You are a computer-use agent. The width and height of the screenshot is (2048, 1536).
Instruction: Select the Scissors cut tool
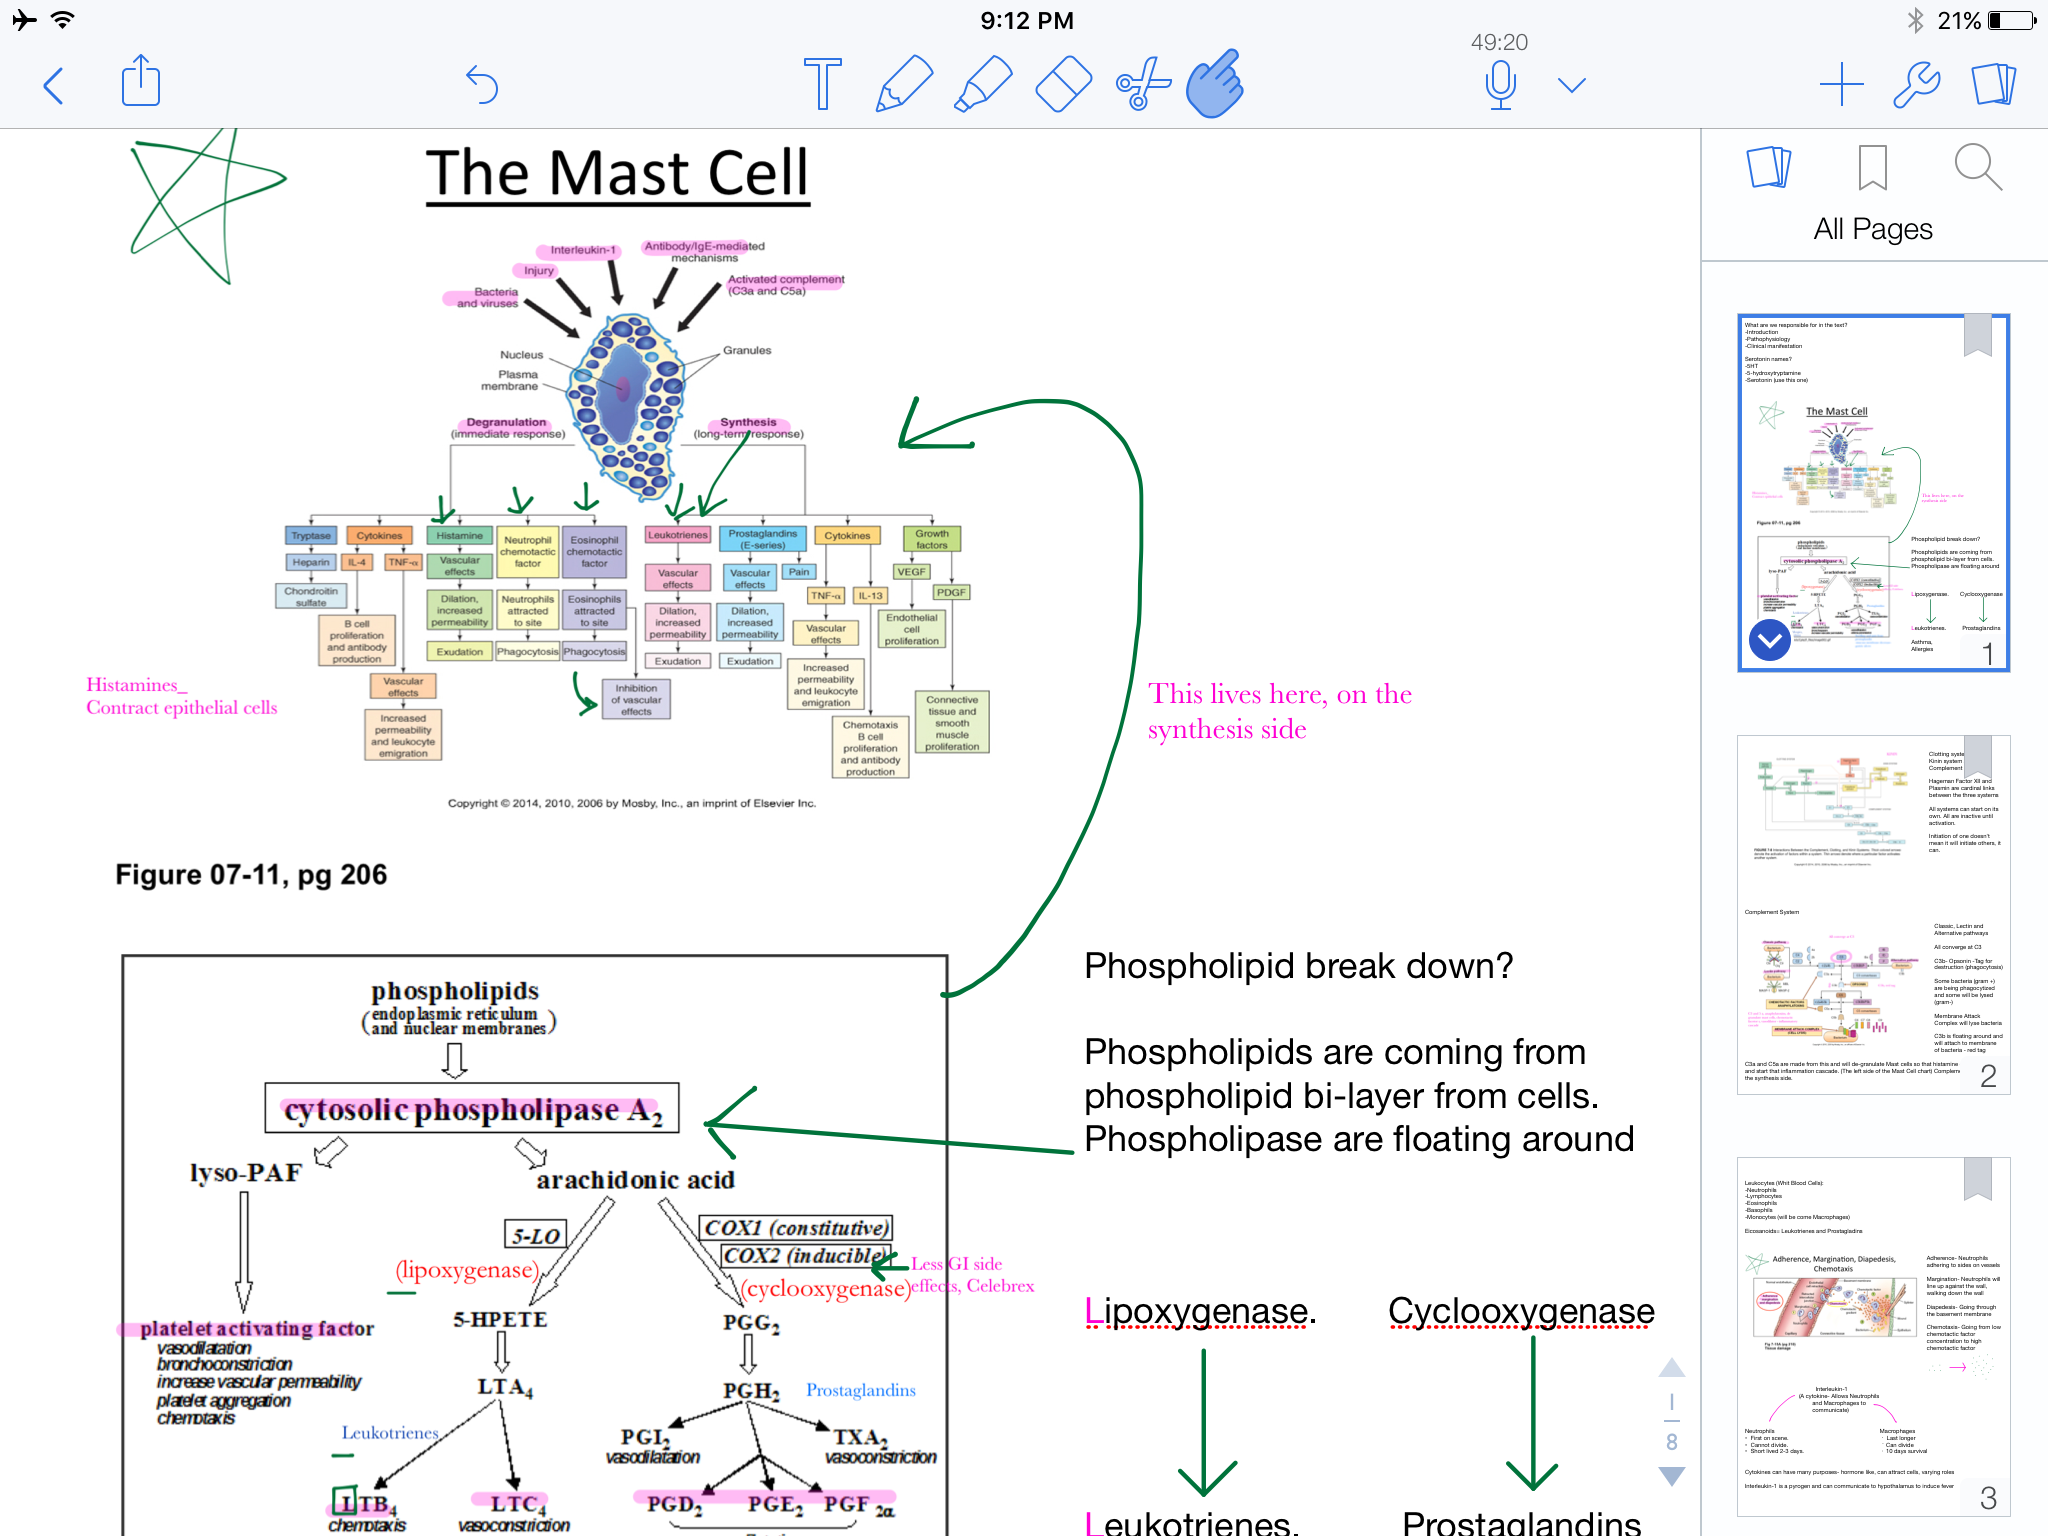(x=1143, y=84)
